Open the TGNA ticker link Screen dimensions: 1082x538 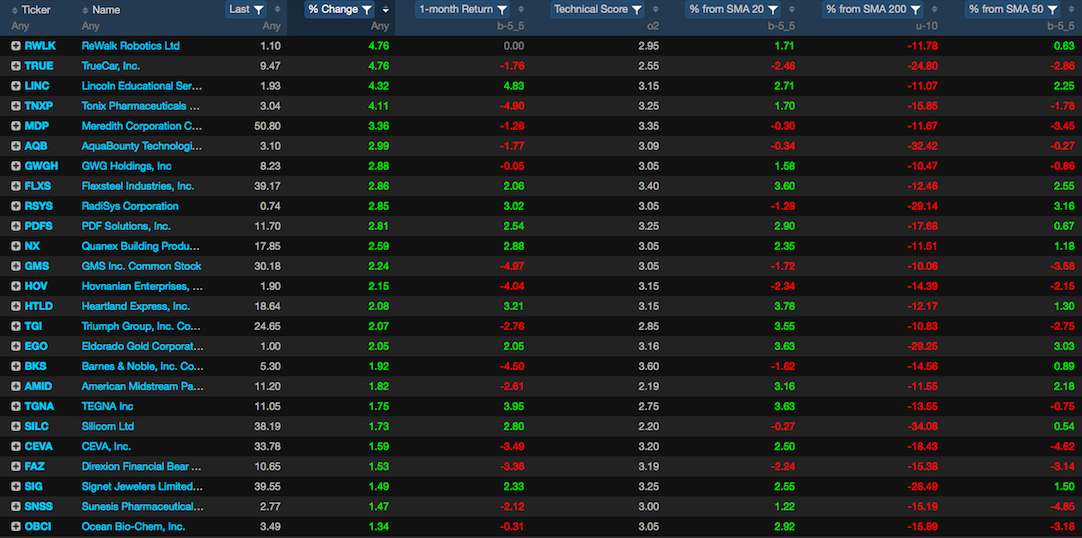pyautogui.click(x=39, y=406)
